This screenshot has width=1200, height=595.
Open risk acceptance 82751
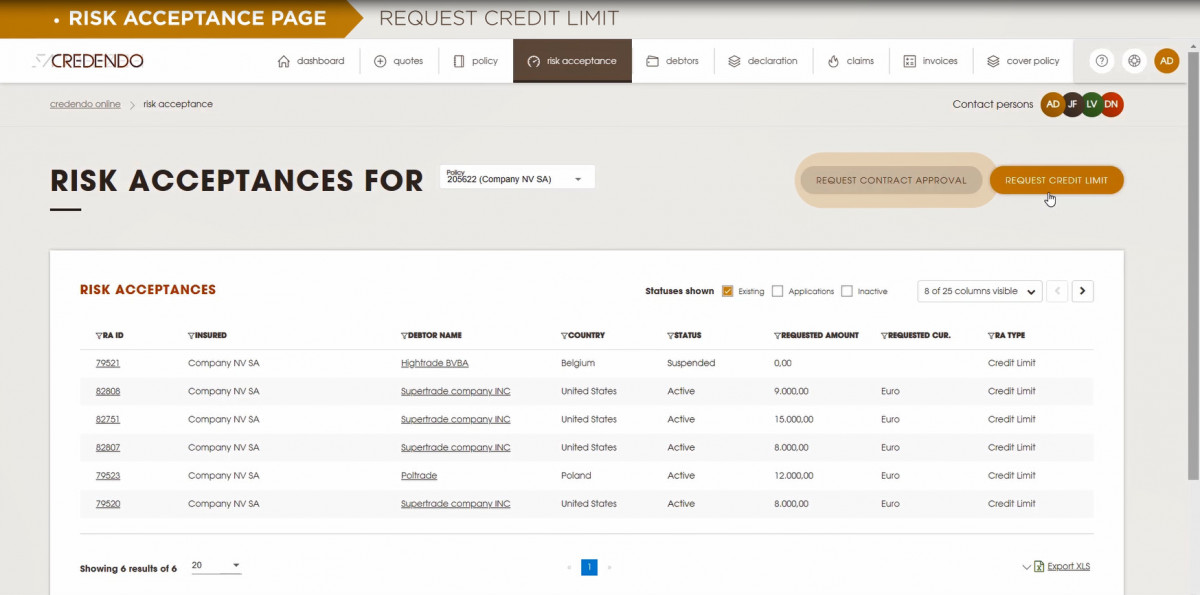pos(108,420)
